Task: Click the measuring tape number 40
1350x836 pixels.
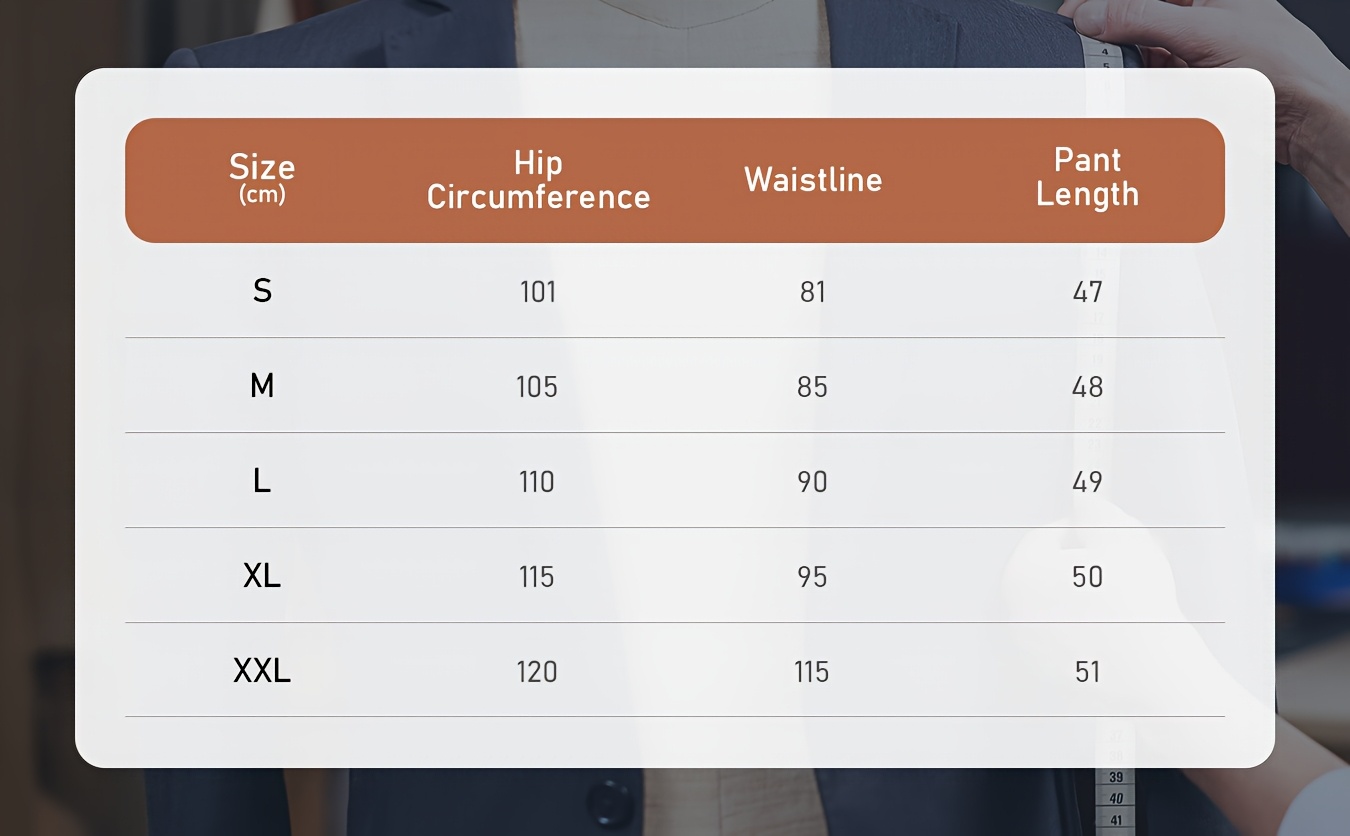Action: [1116, 799]
